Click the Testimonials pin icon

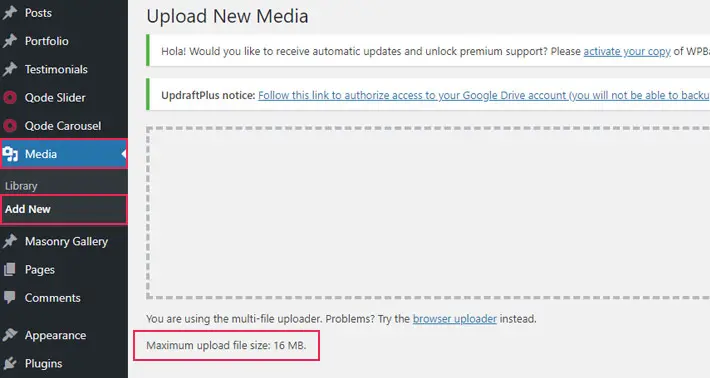click(x=10, y=69)
